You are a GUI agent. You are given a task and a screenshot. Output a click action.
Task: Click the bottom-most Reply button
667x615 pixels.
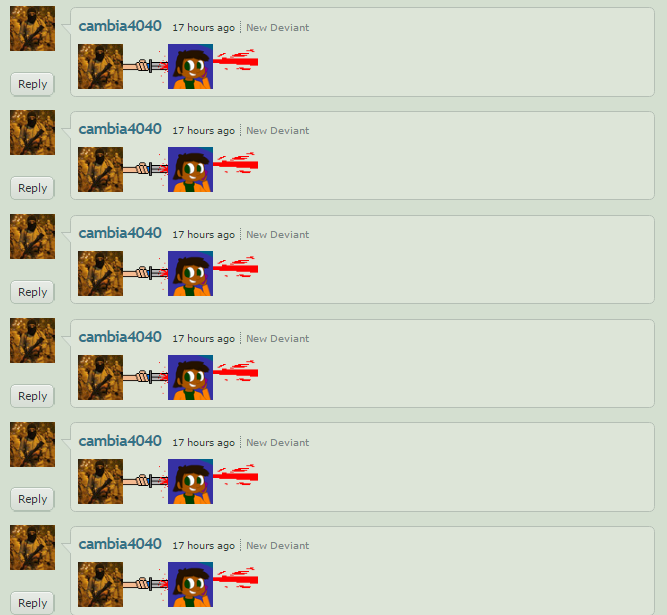pos(32,603)
